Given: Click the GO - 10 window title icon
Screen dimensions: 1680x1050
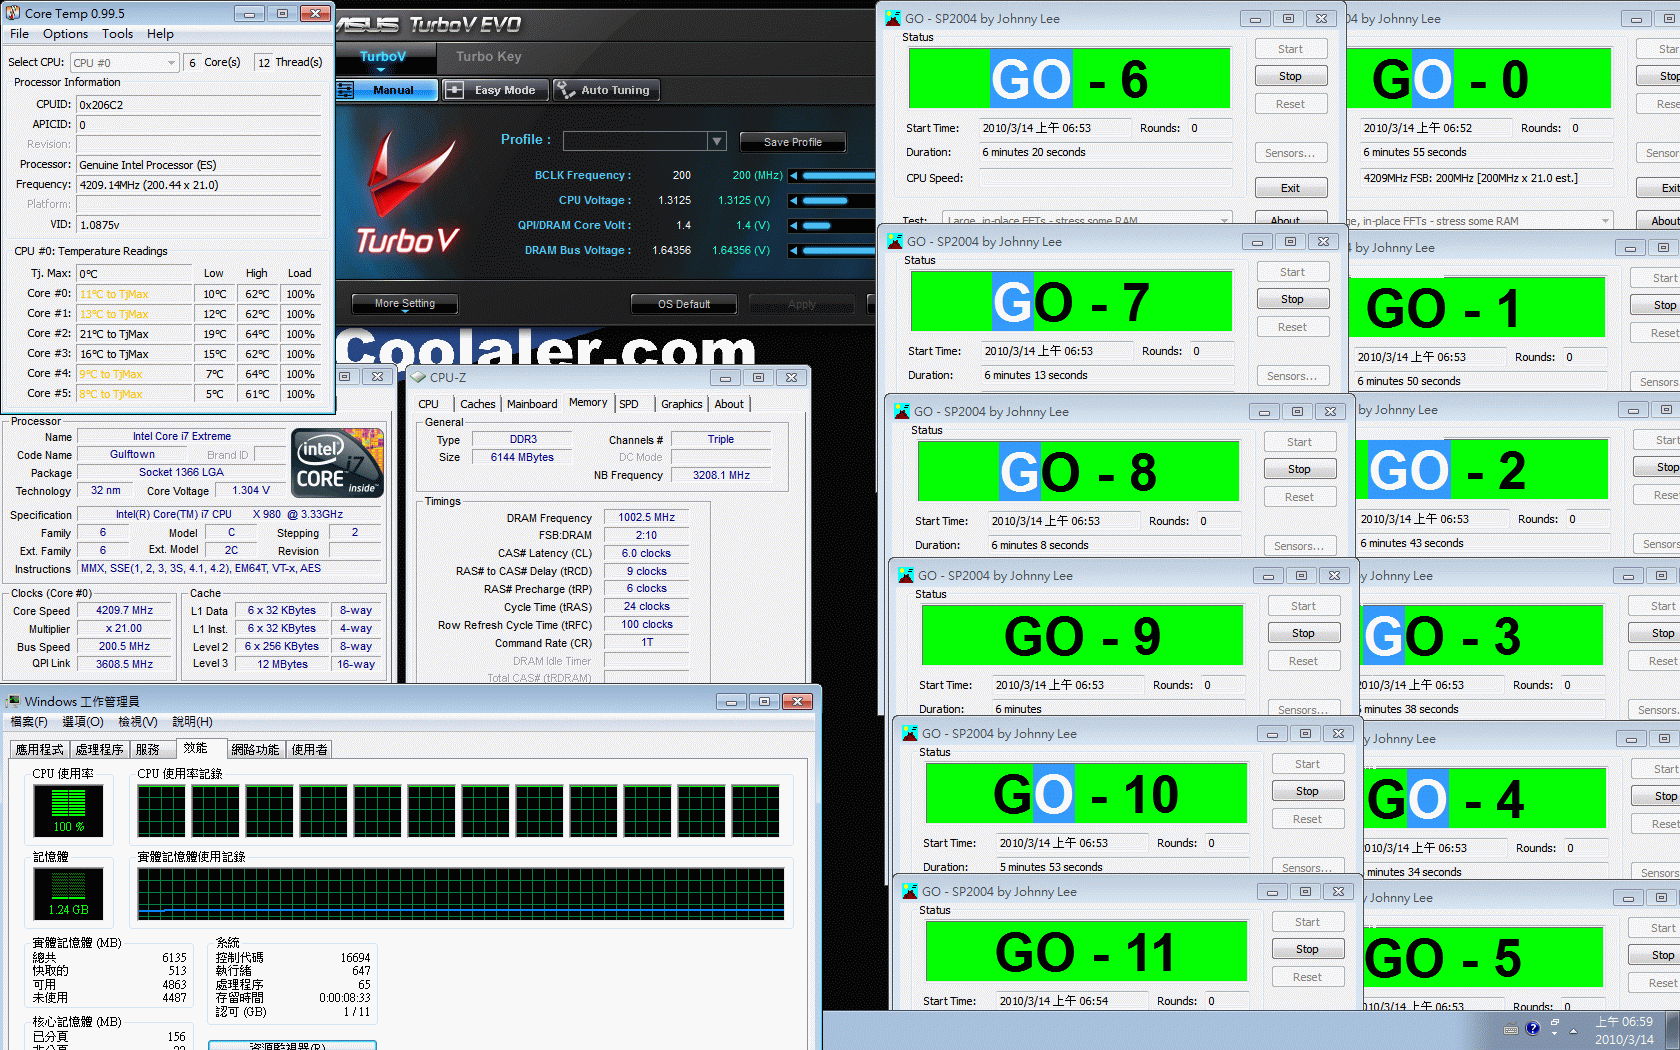Looking at the screenshot, I should coord(910,733).
